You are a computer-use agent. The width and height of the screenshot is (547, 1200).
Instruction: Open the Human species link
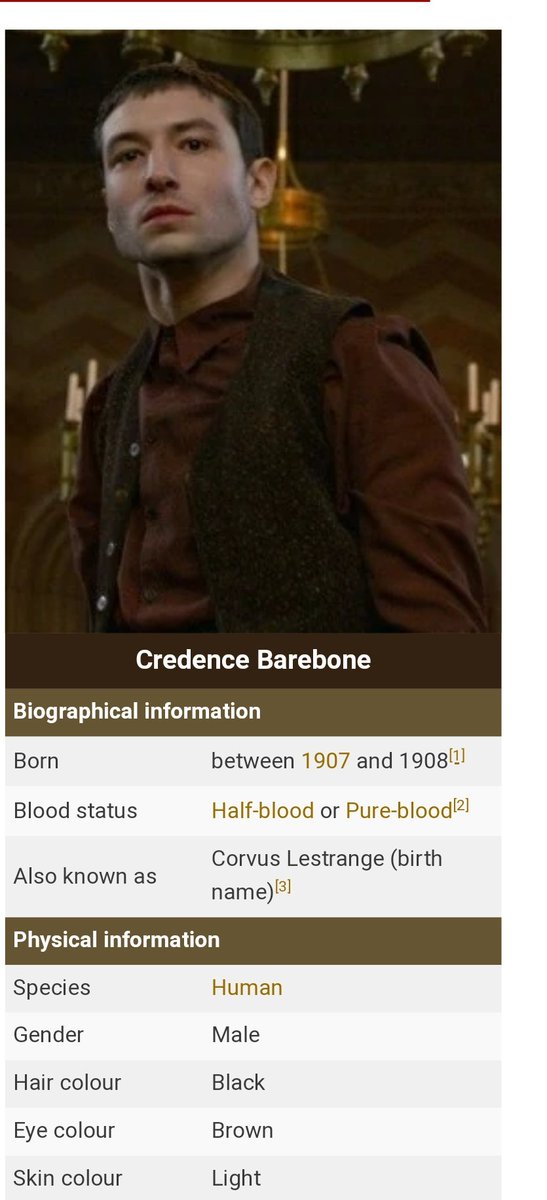pyautogui.click(x=247, y=988)
